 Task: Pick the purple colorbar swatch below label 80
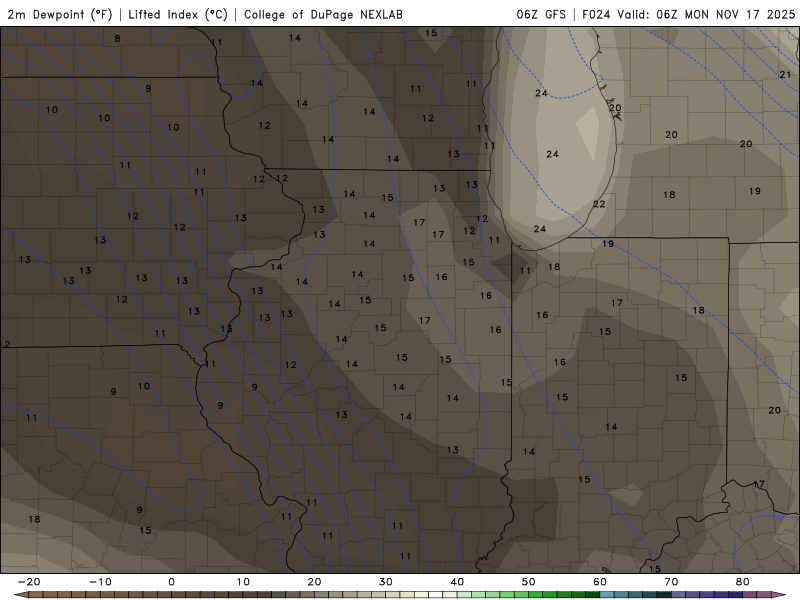tap(750, 595)
